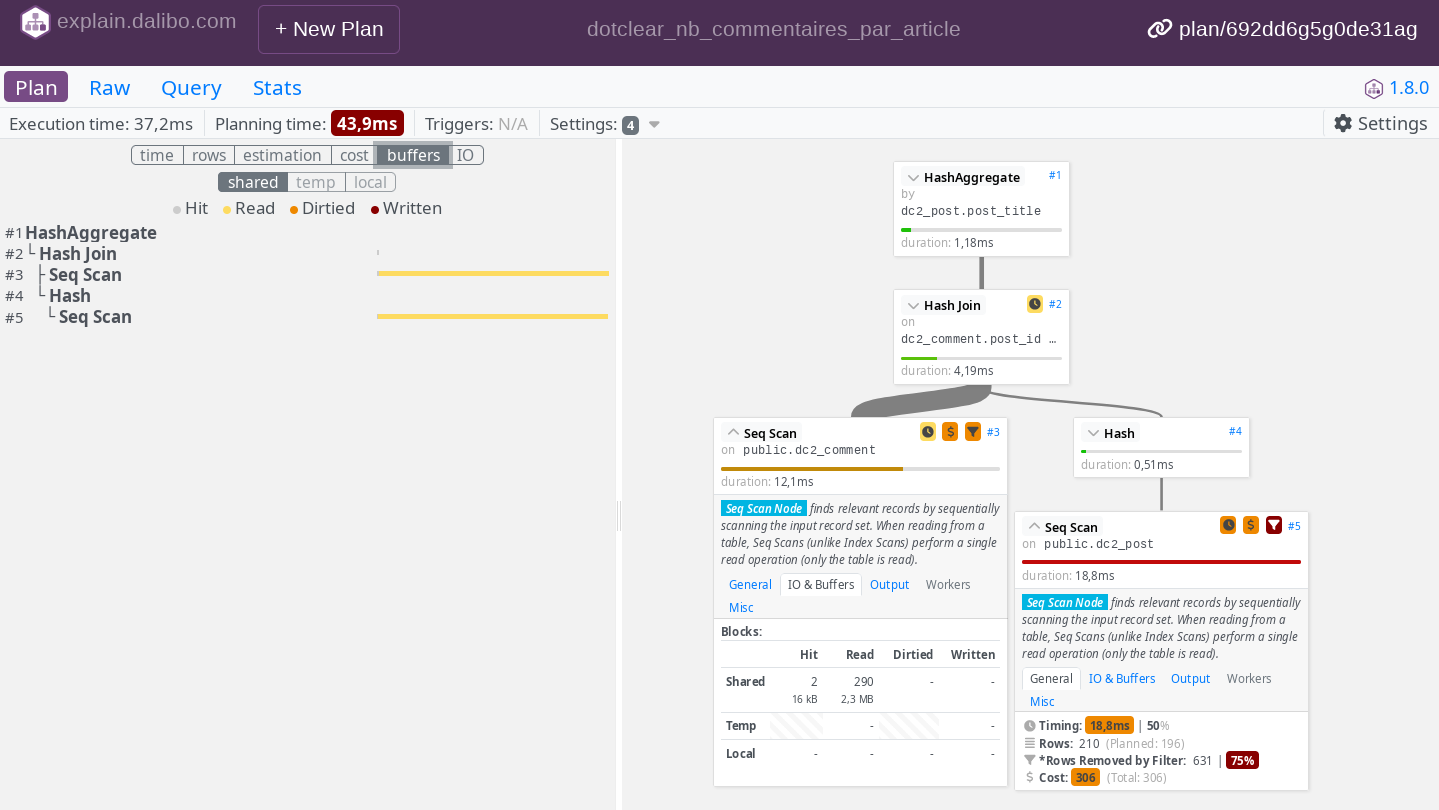This screenshot has width=1439, height=810.
Task: Select Hash Join row in plan tree
Action: click(78, 254)
